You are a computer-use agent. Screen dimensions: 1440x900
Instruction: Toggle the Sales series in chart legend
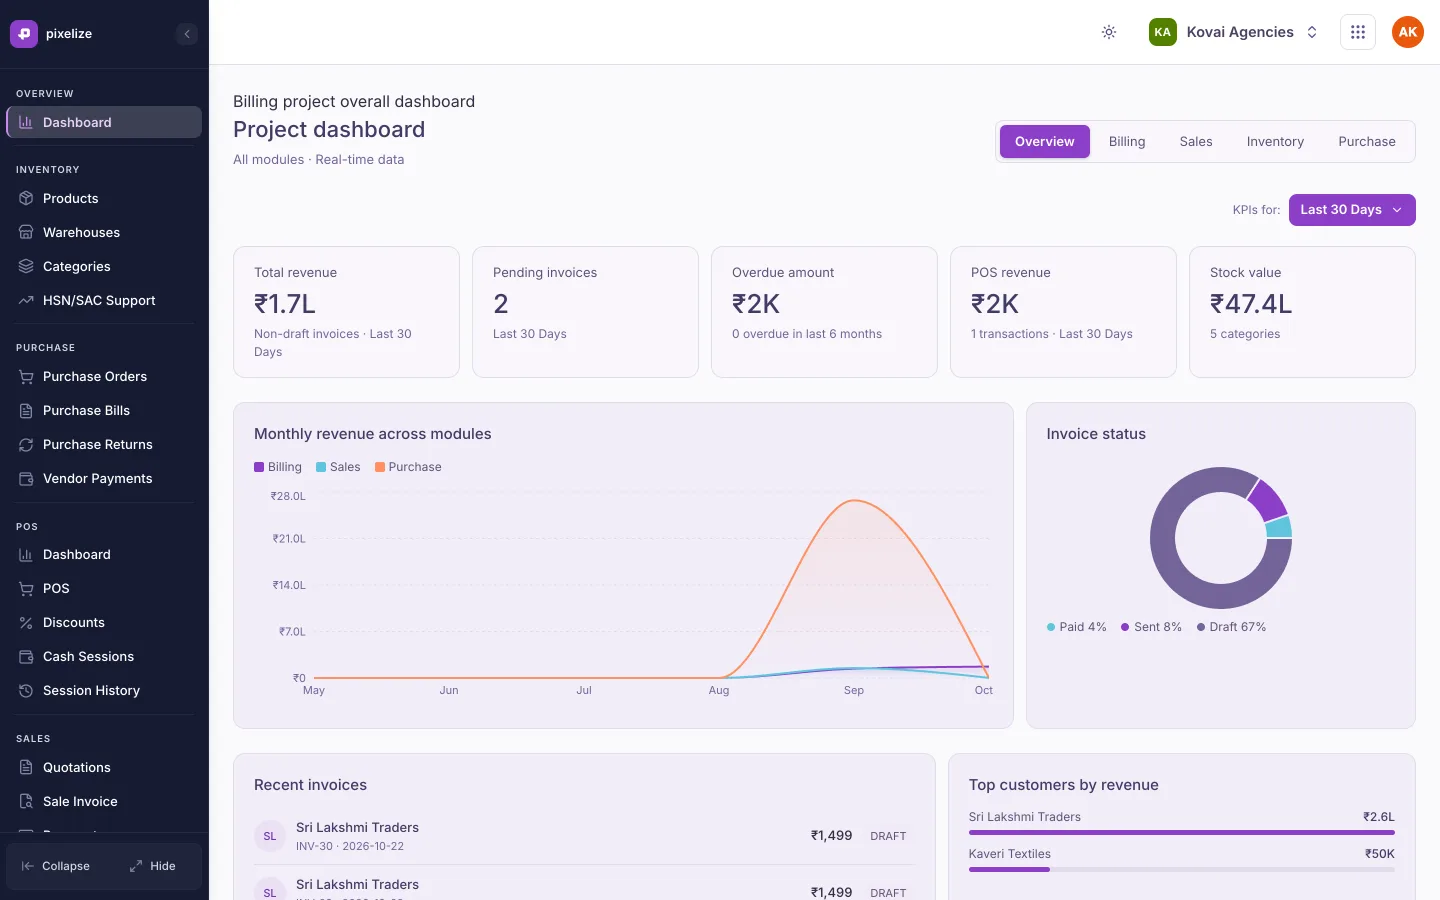coord(338,467)
